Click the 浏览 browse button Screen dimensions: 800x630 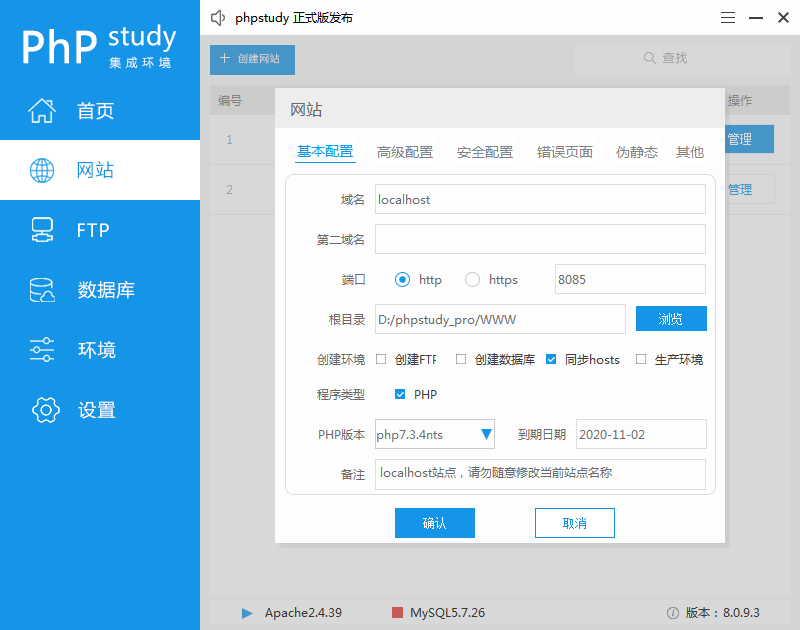(671, 319)
